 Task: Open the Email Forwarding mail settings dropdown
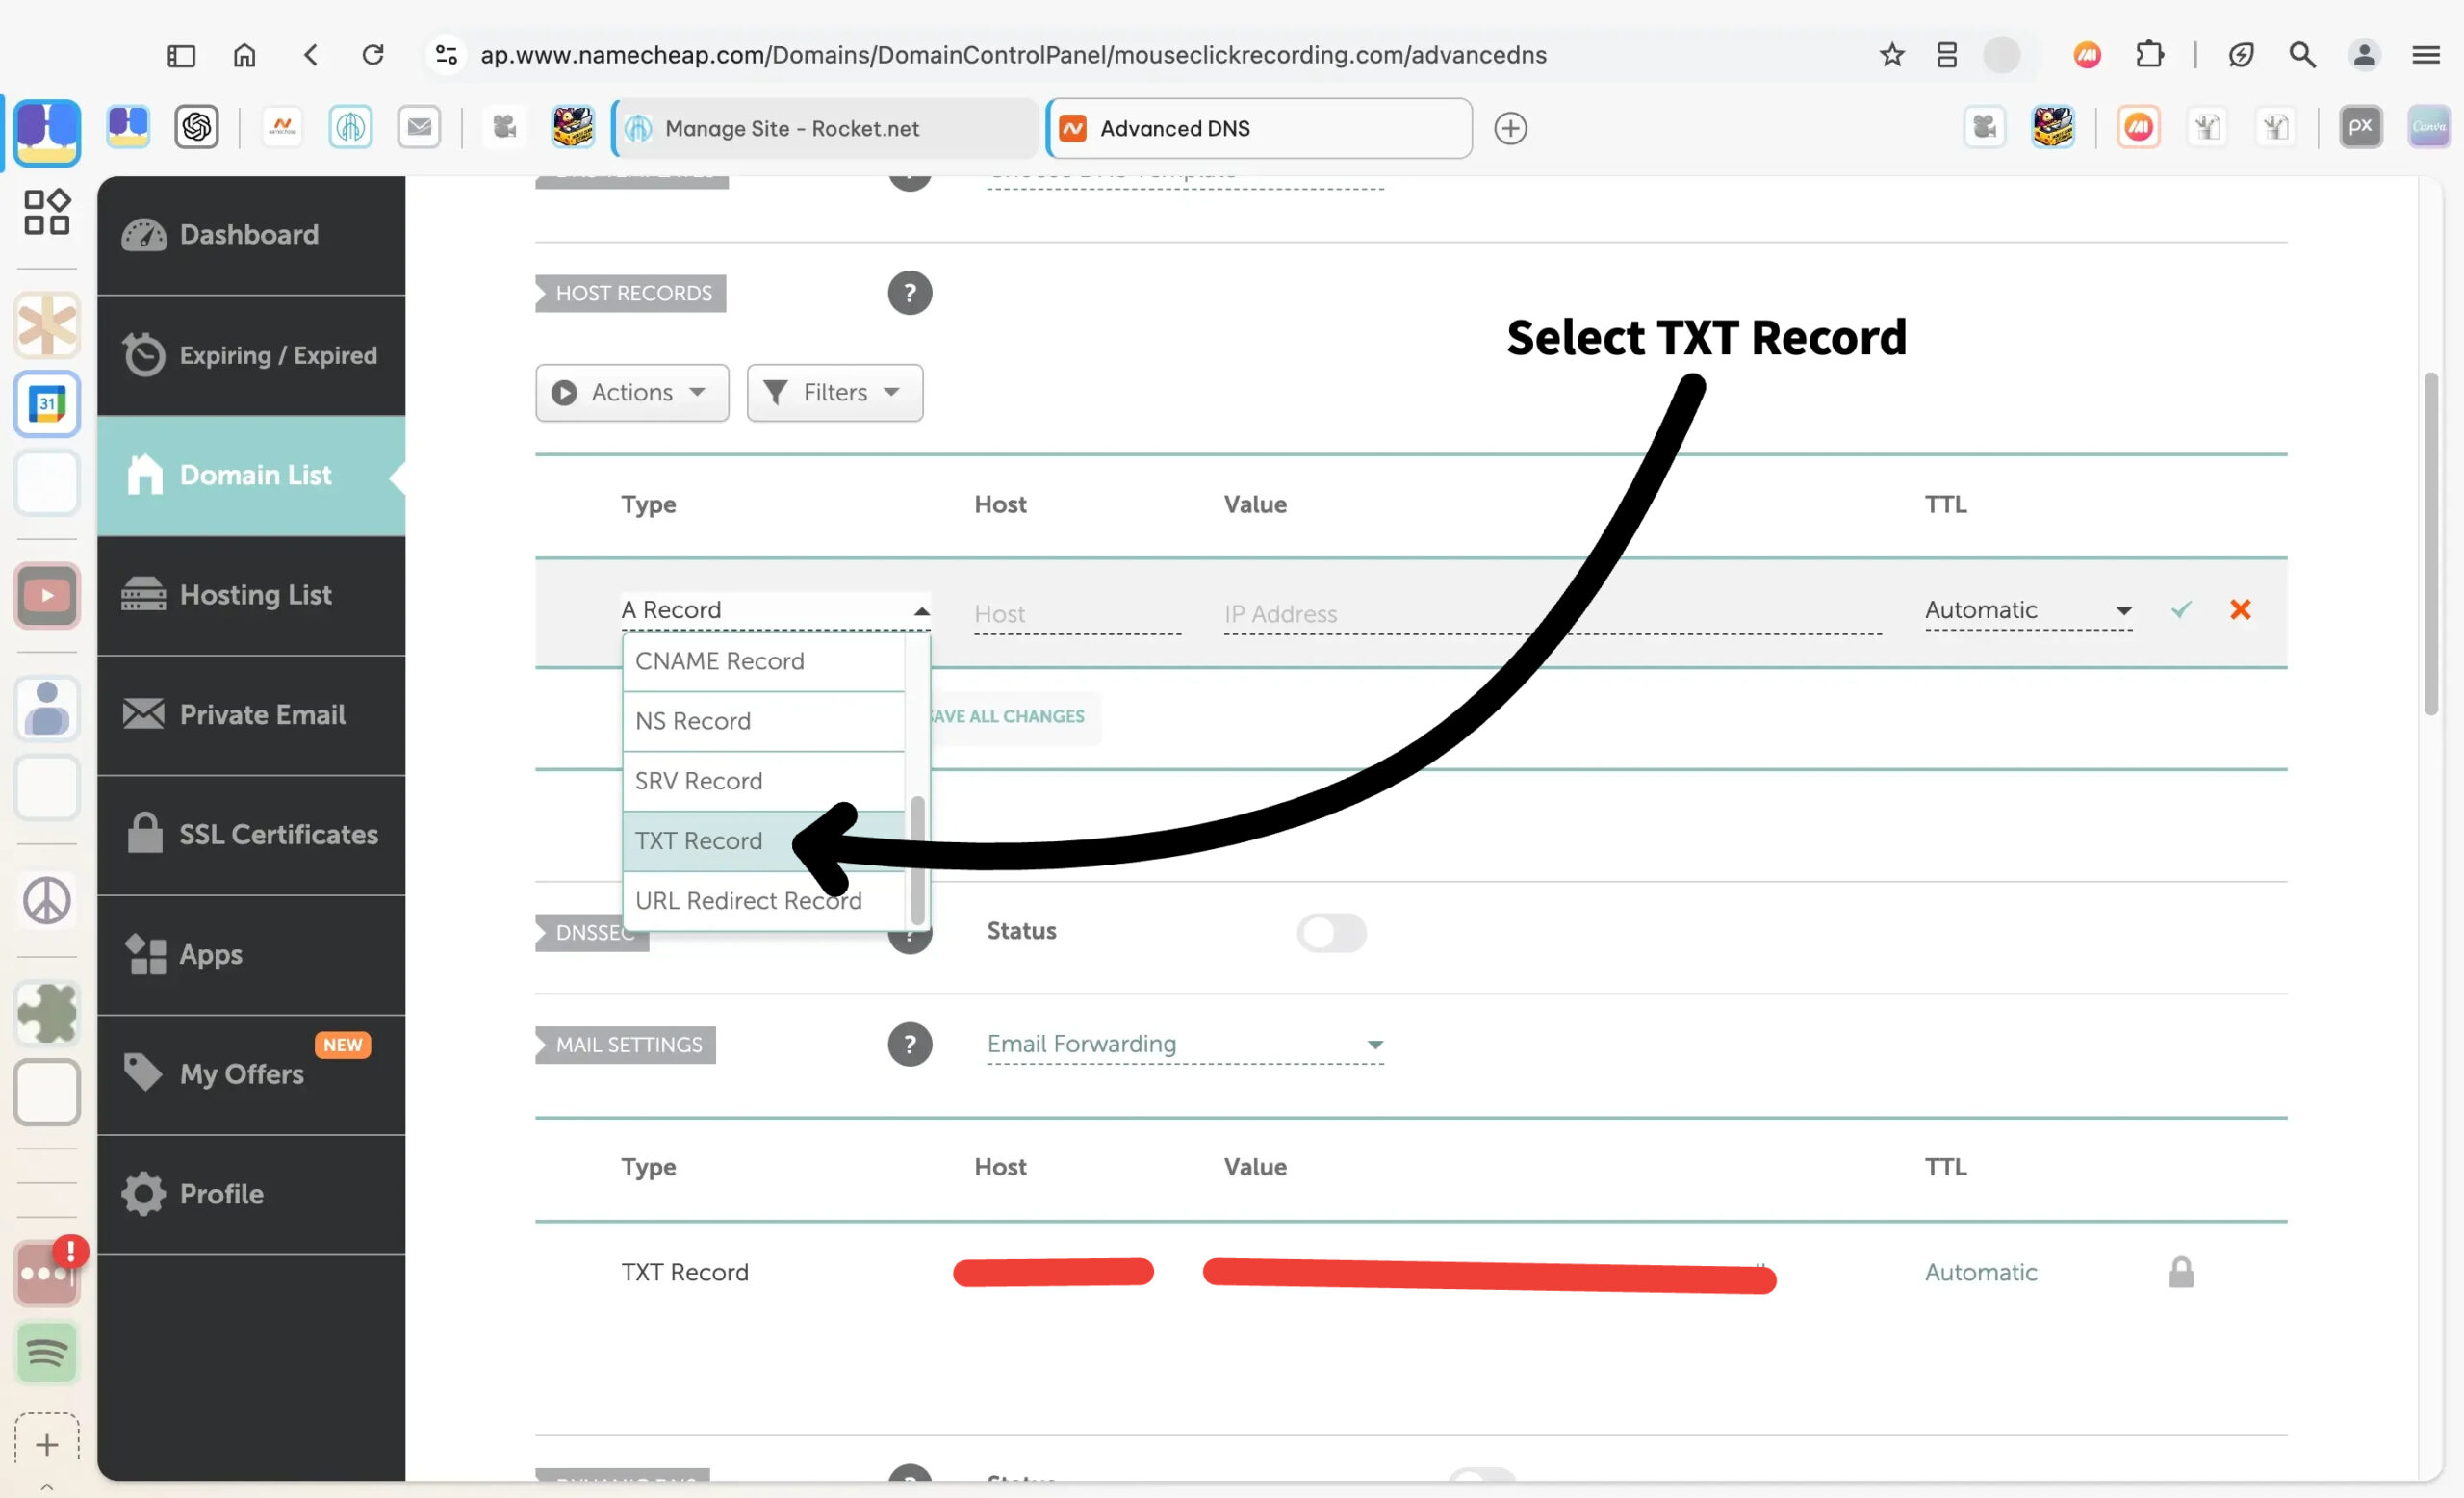point(1184,1044)
